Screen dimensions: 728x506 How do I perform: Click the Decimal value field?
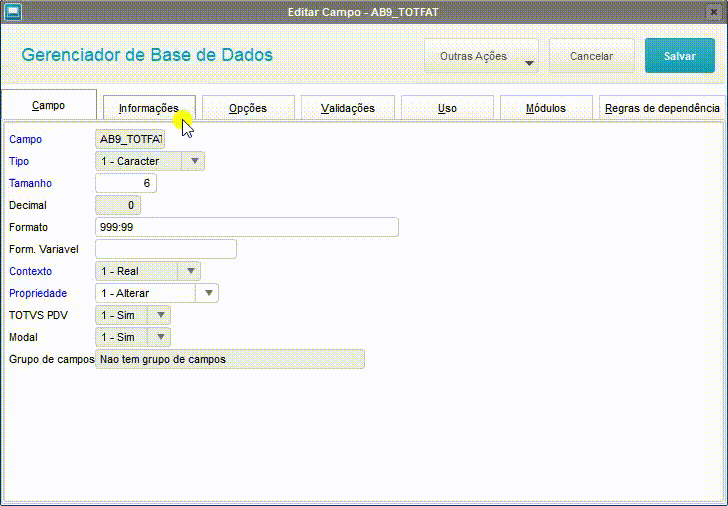click(118, 205)
